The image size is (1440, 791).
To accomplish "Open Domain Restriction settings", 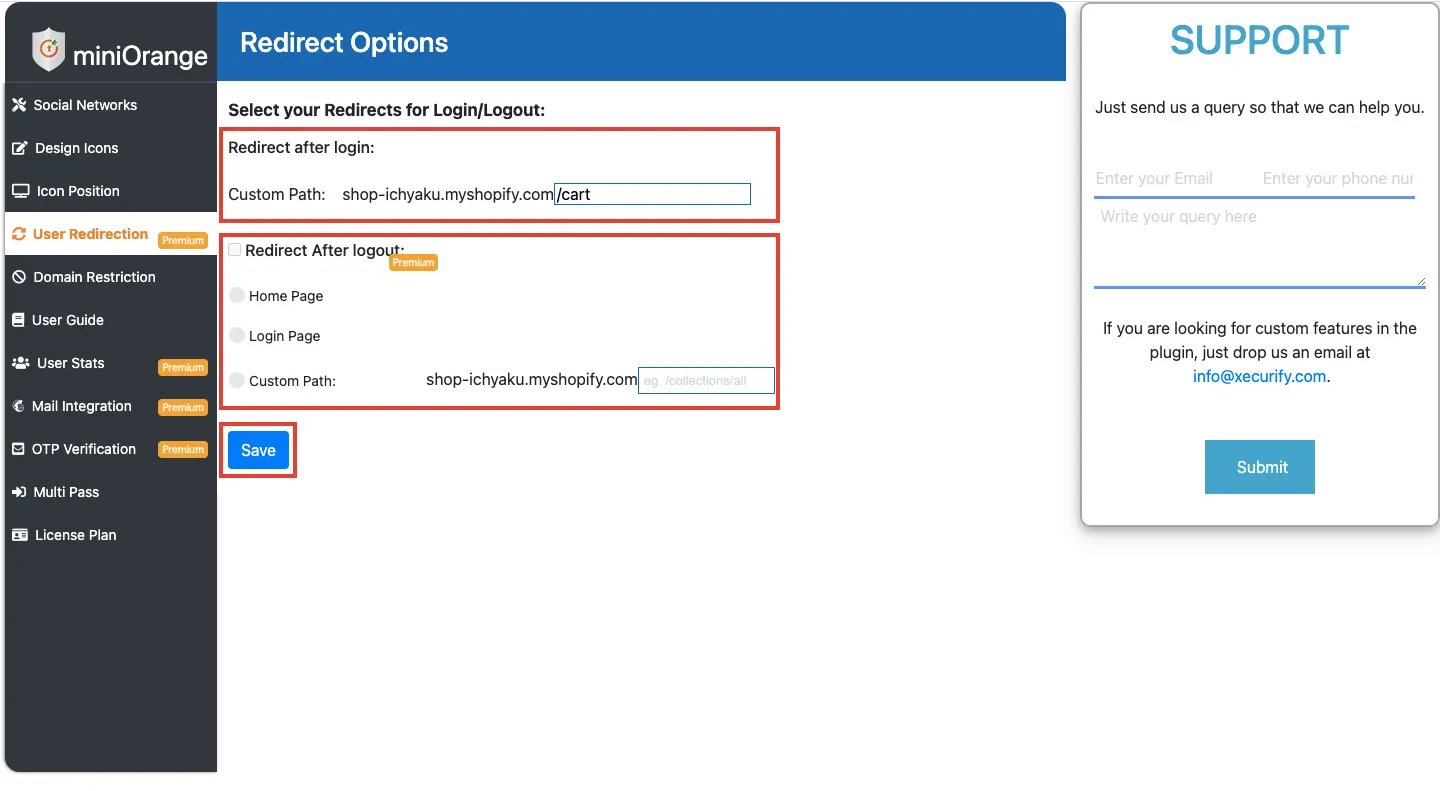I will click(x=110, y=277).
